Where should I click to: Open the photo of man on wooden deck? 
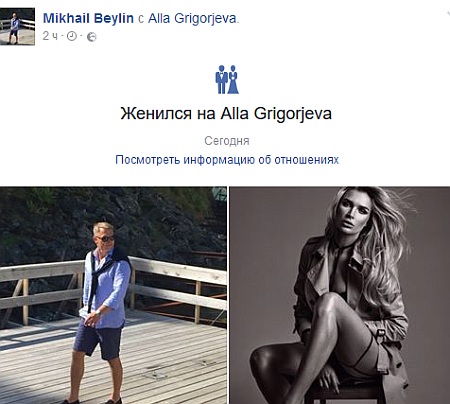(x=113, y=295)
